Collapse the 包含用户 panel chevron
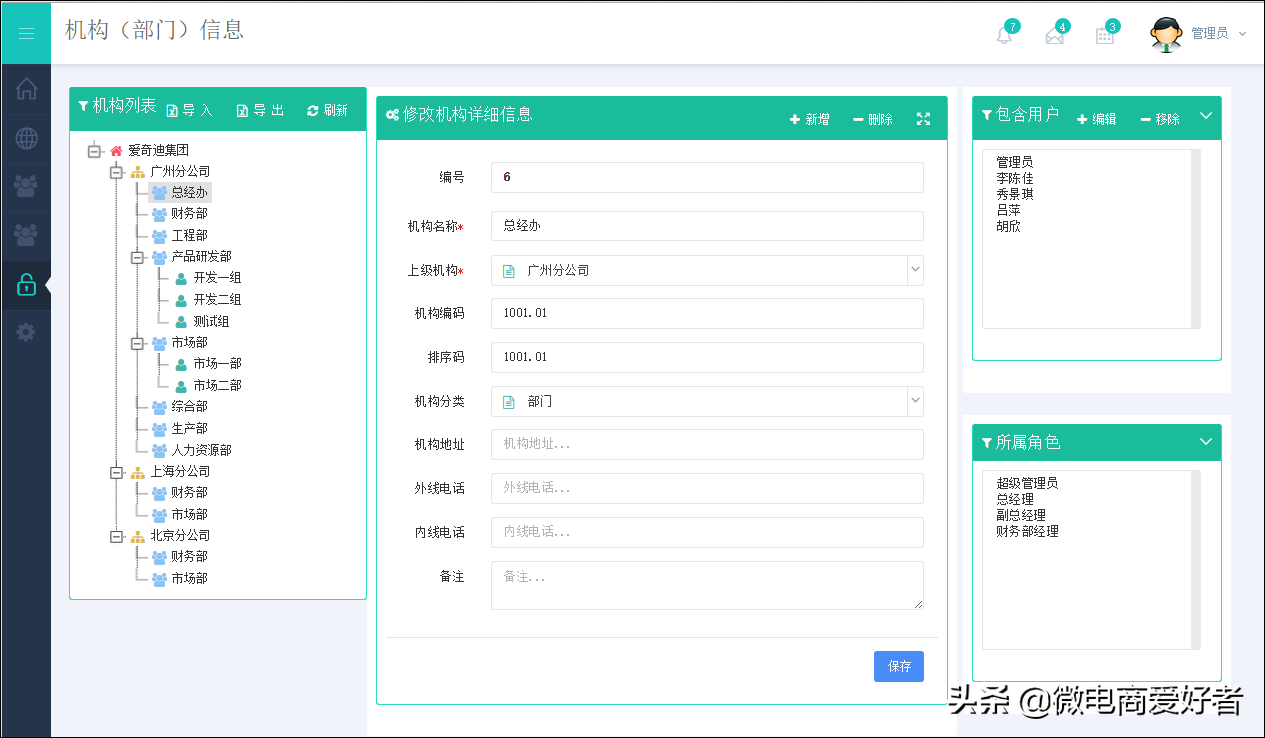Image resolution: width=1265 pixels, height=738 pixels. pos(1206,115)
